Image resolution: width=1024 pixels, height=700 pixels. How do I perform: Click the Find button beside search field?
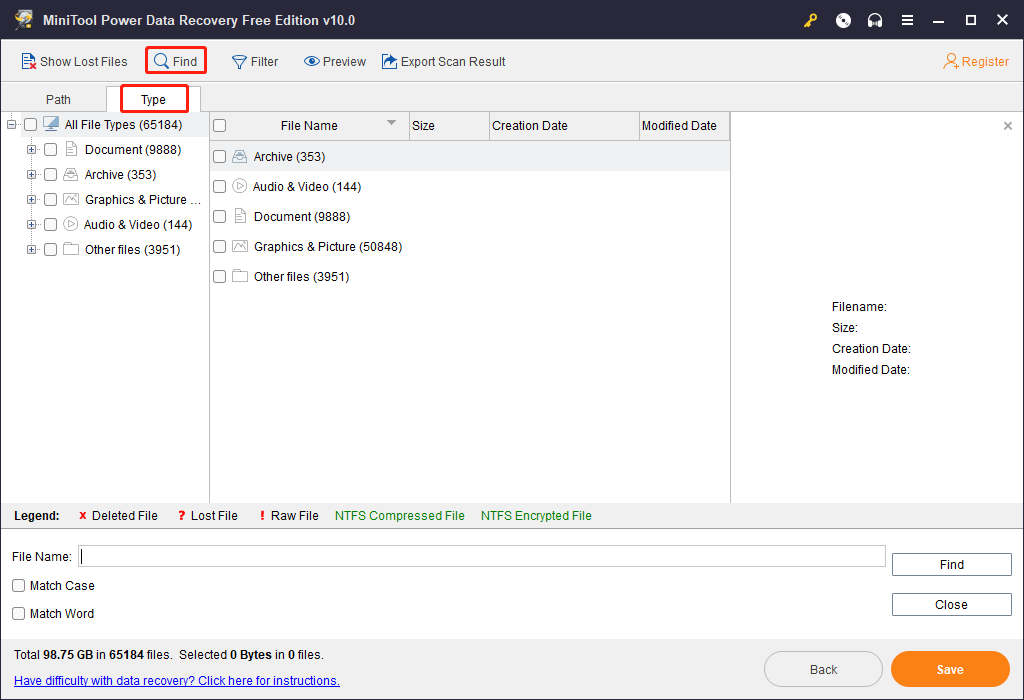point(952,565)
